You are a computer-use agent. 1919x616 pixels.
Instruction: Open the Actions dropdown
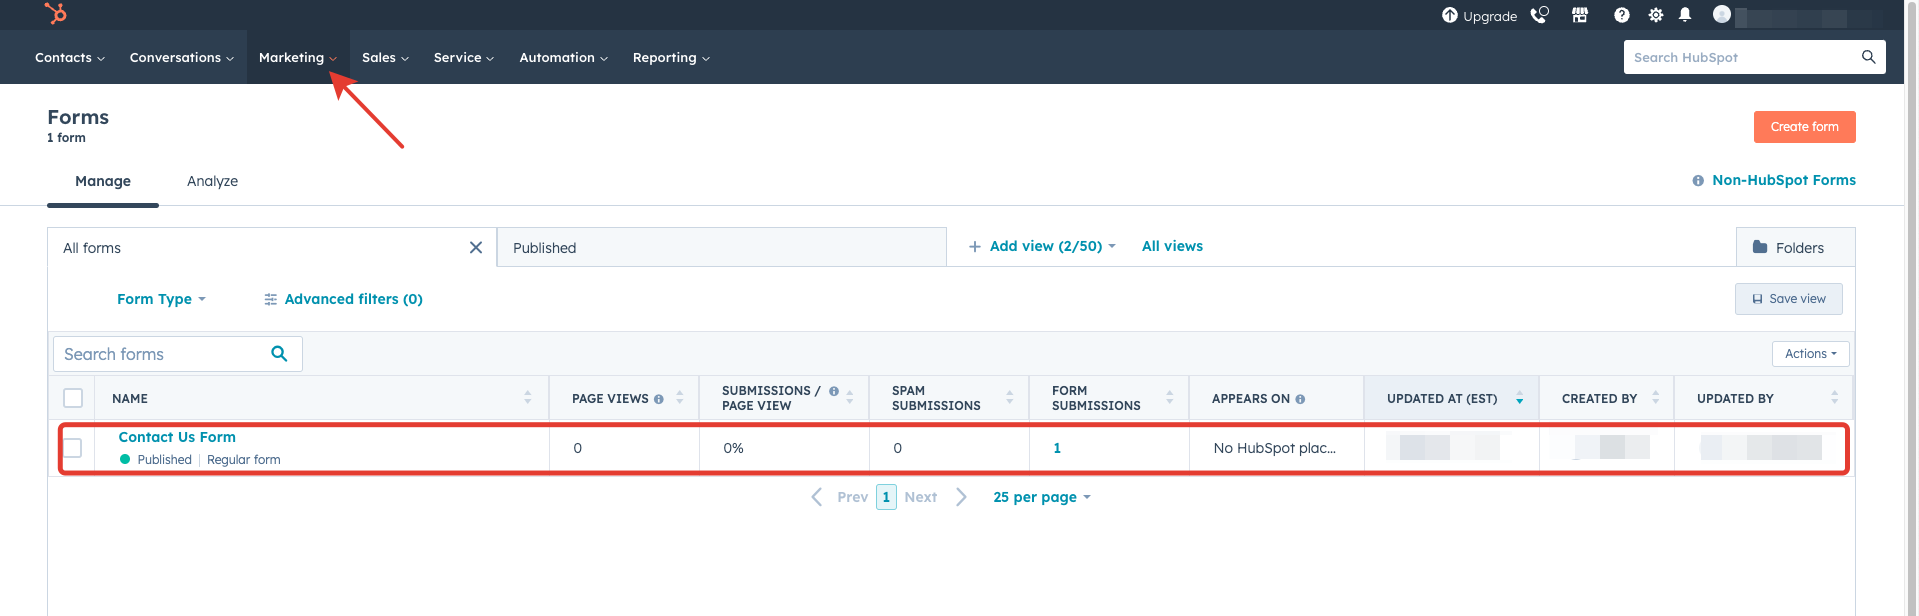[1811, 354]
